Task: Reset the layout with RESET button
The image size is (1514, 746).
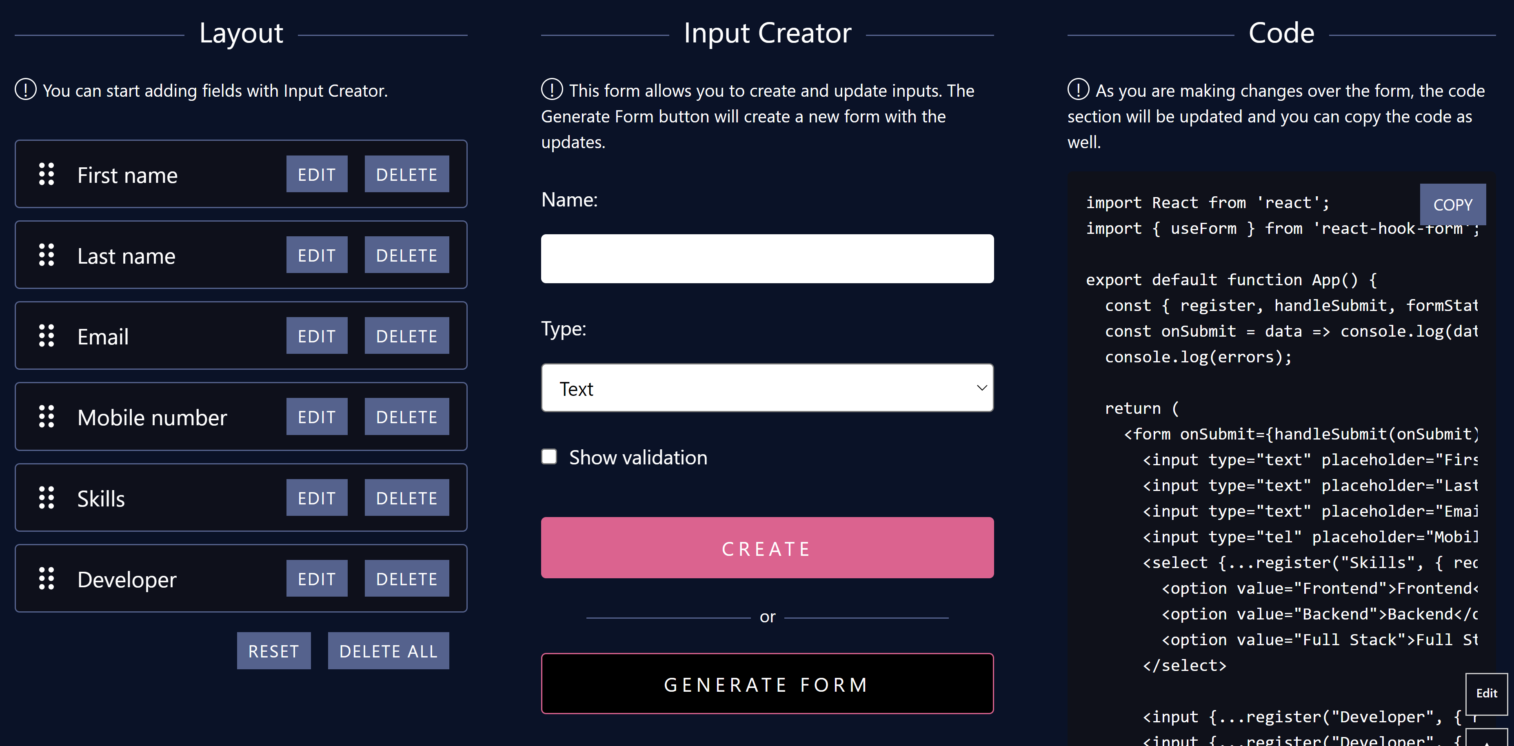Action: [x=274, y=651]
